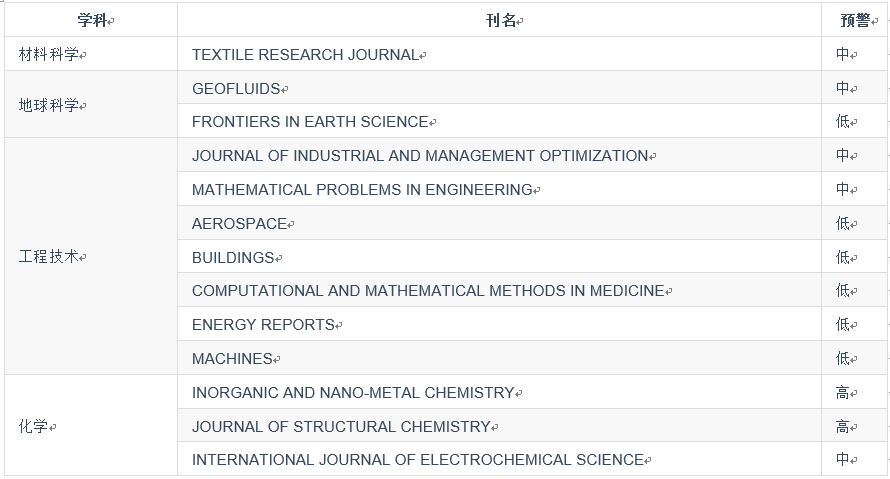Click the TEXTILE RESEARCH JOURNAL cell
The height and width of the screenshot is (479, 890).
305,55
